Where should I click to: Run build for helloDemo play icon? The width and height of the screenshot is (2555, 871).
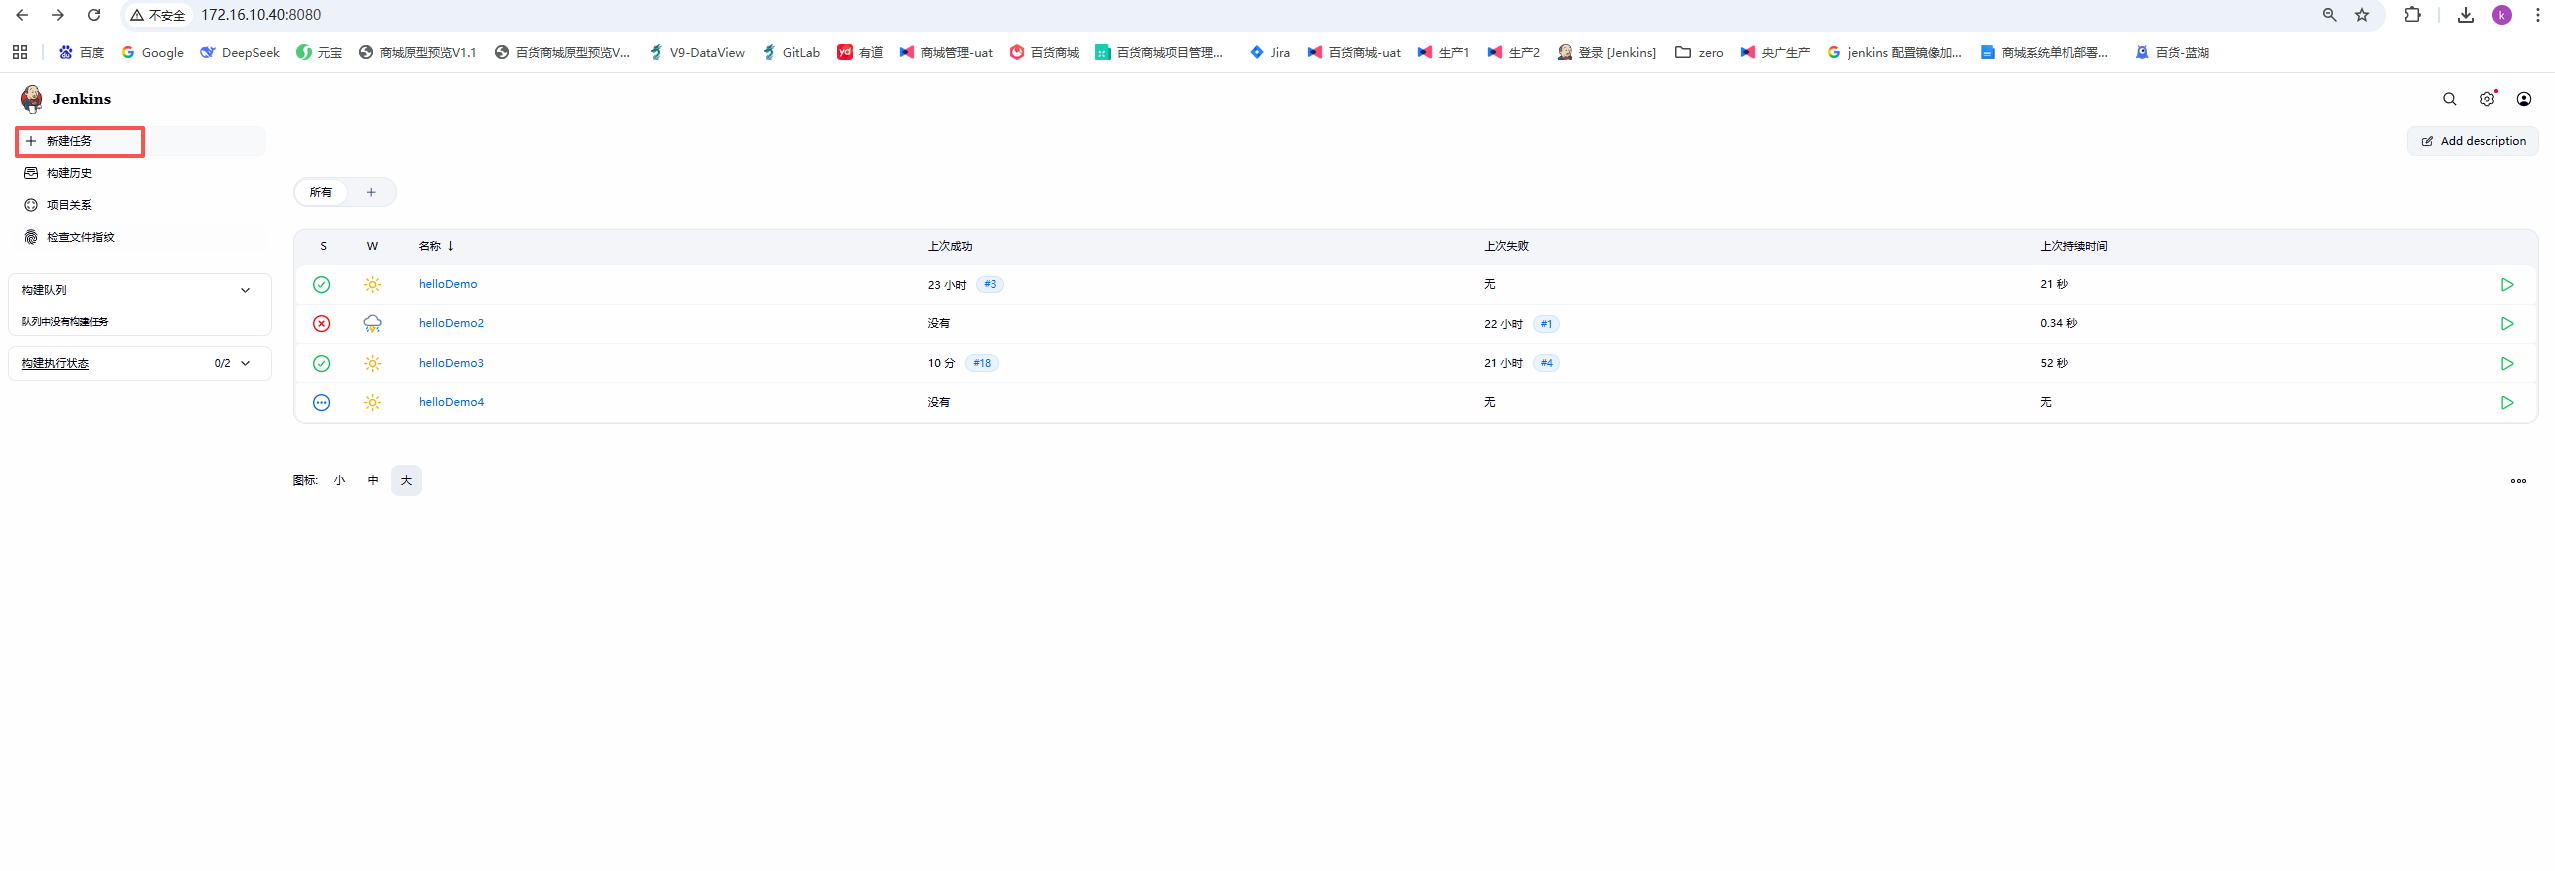point(2507,285)
